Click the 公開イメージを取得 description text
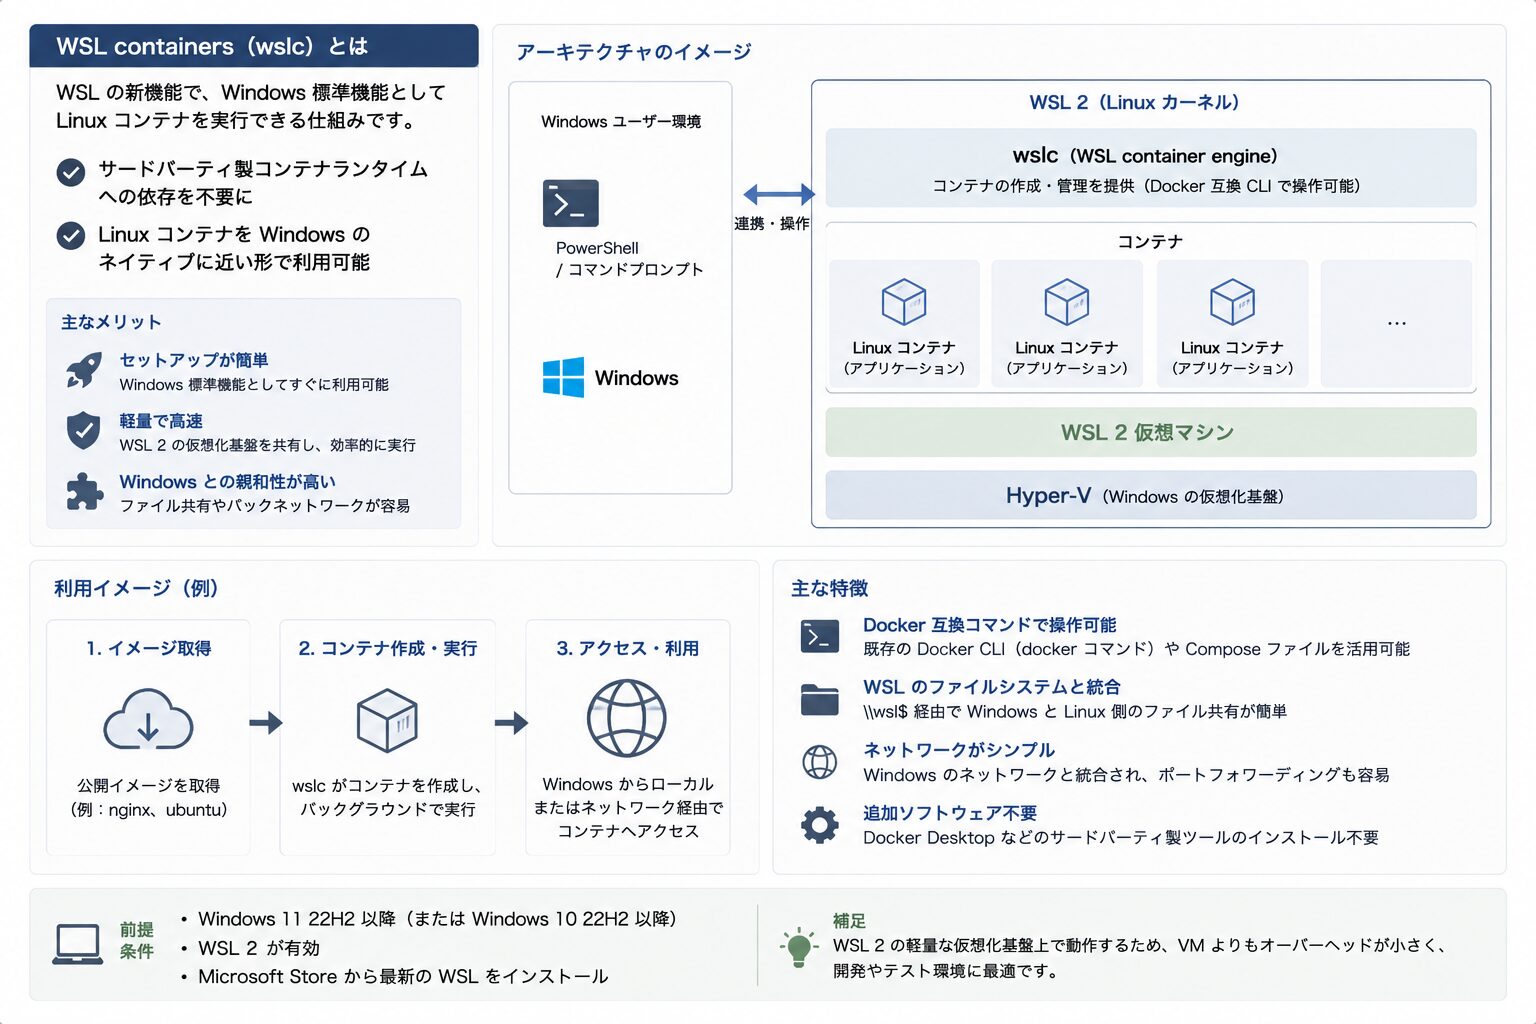Screen dimensions: 1536x1024 148,797
